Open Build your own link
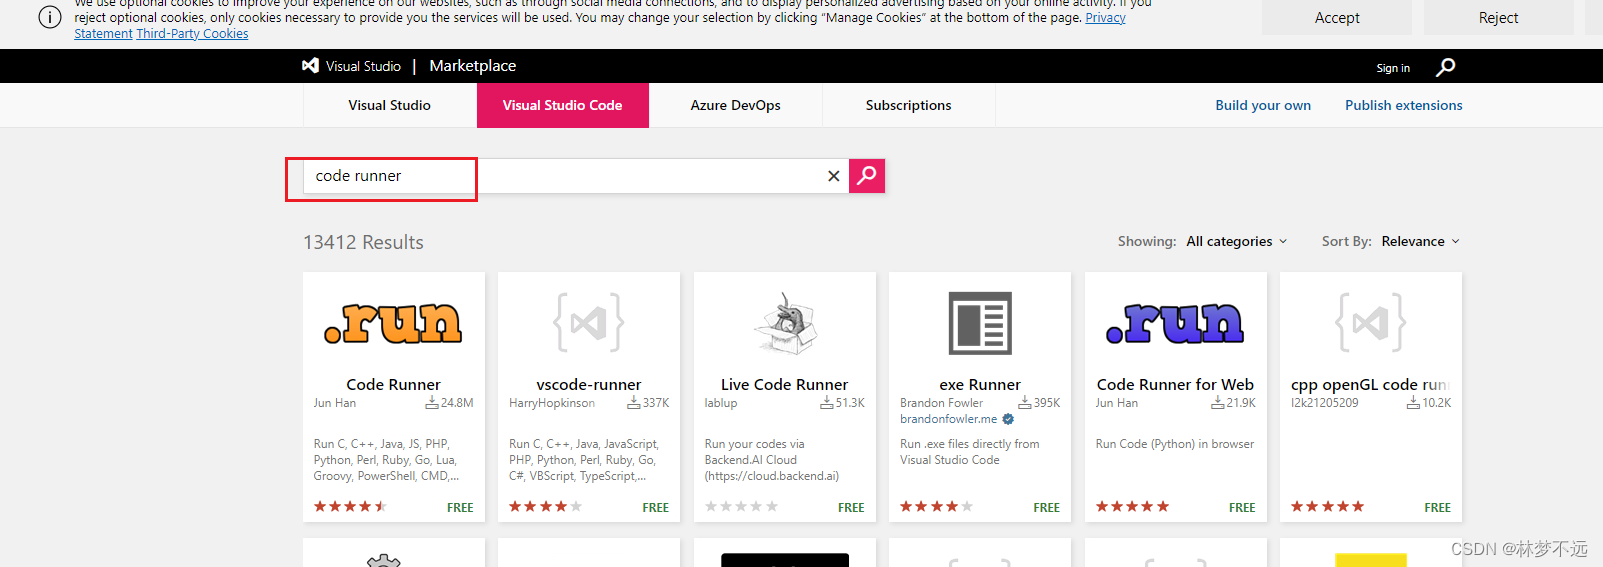 click(1263, 105)
